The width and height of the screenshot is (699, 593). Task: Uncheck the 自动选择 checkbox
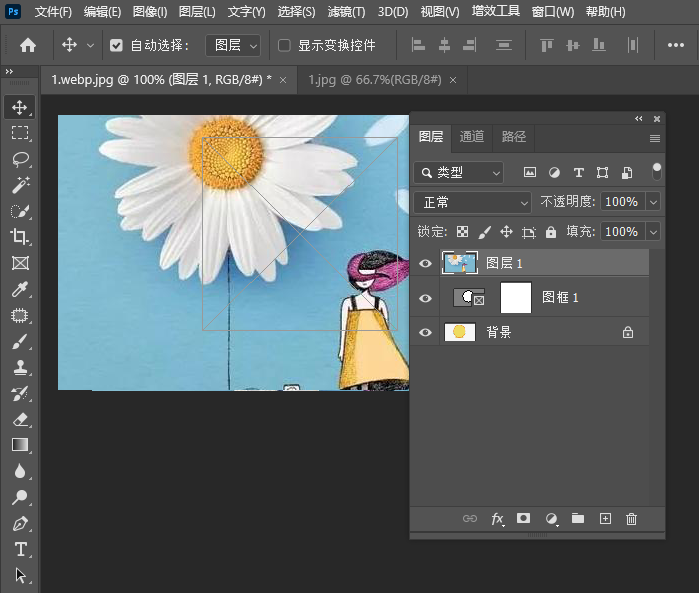coord(117,45)
